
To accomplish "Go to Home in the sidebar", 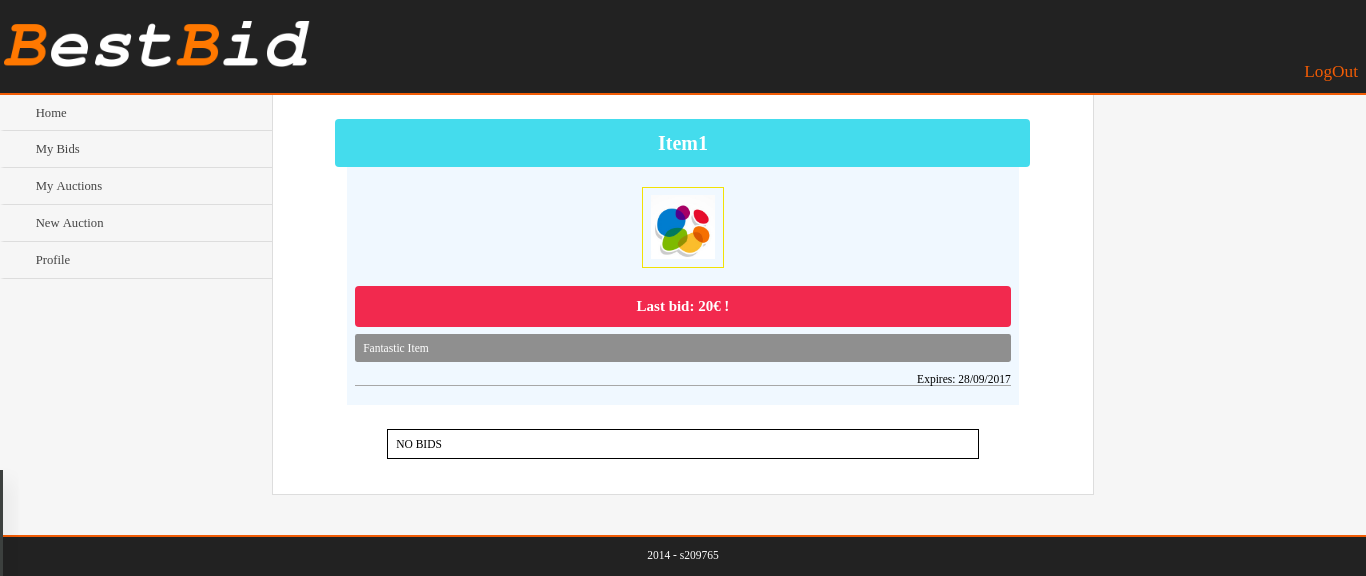I will tap(51, 113).
